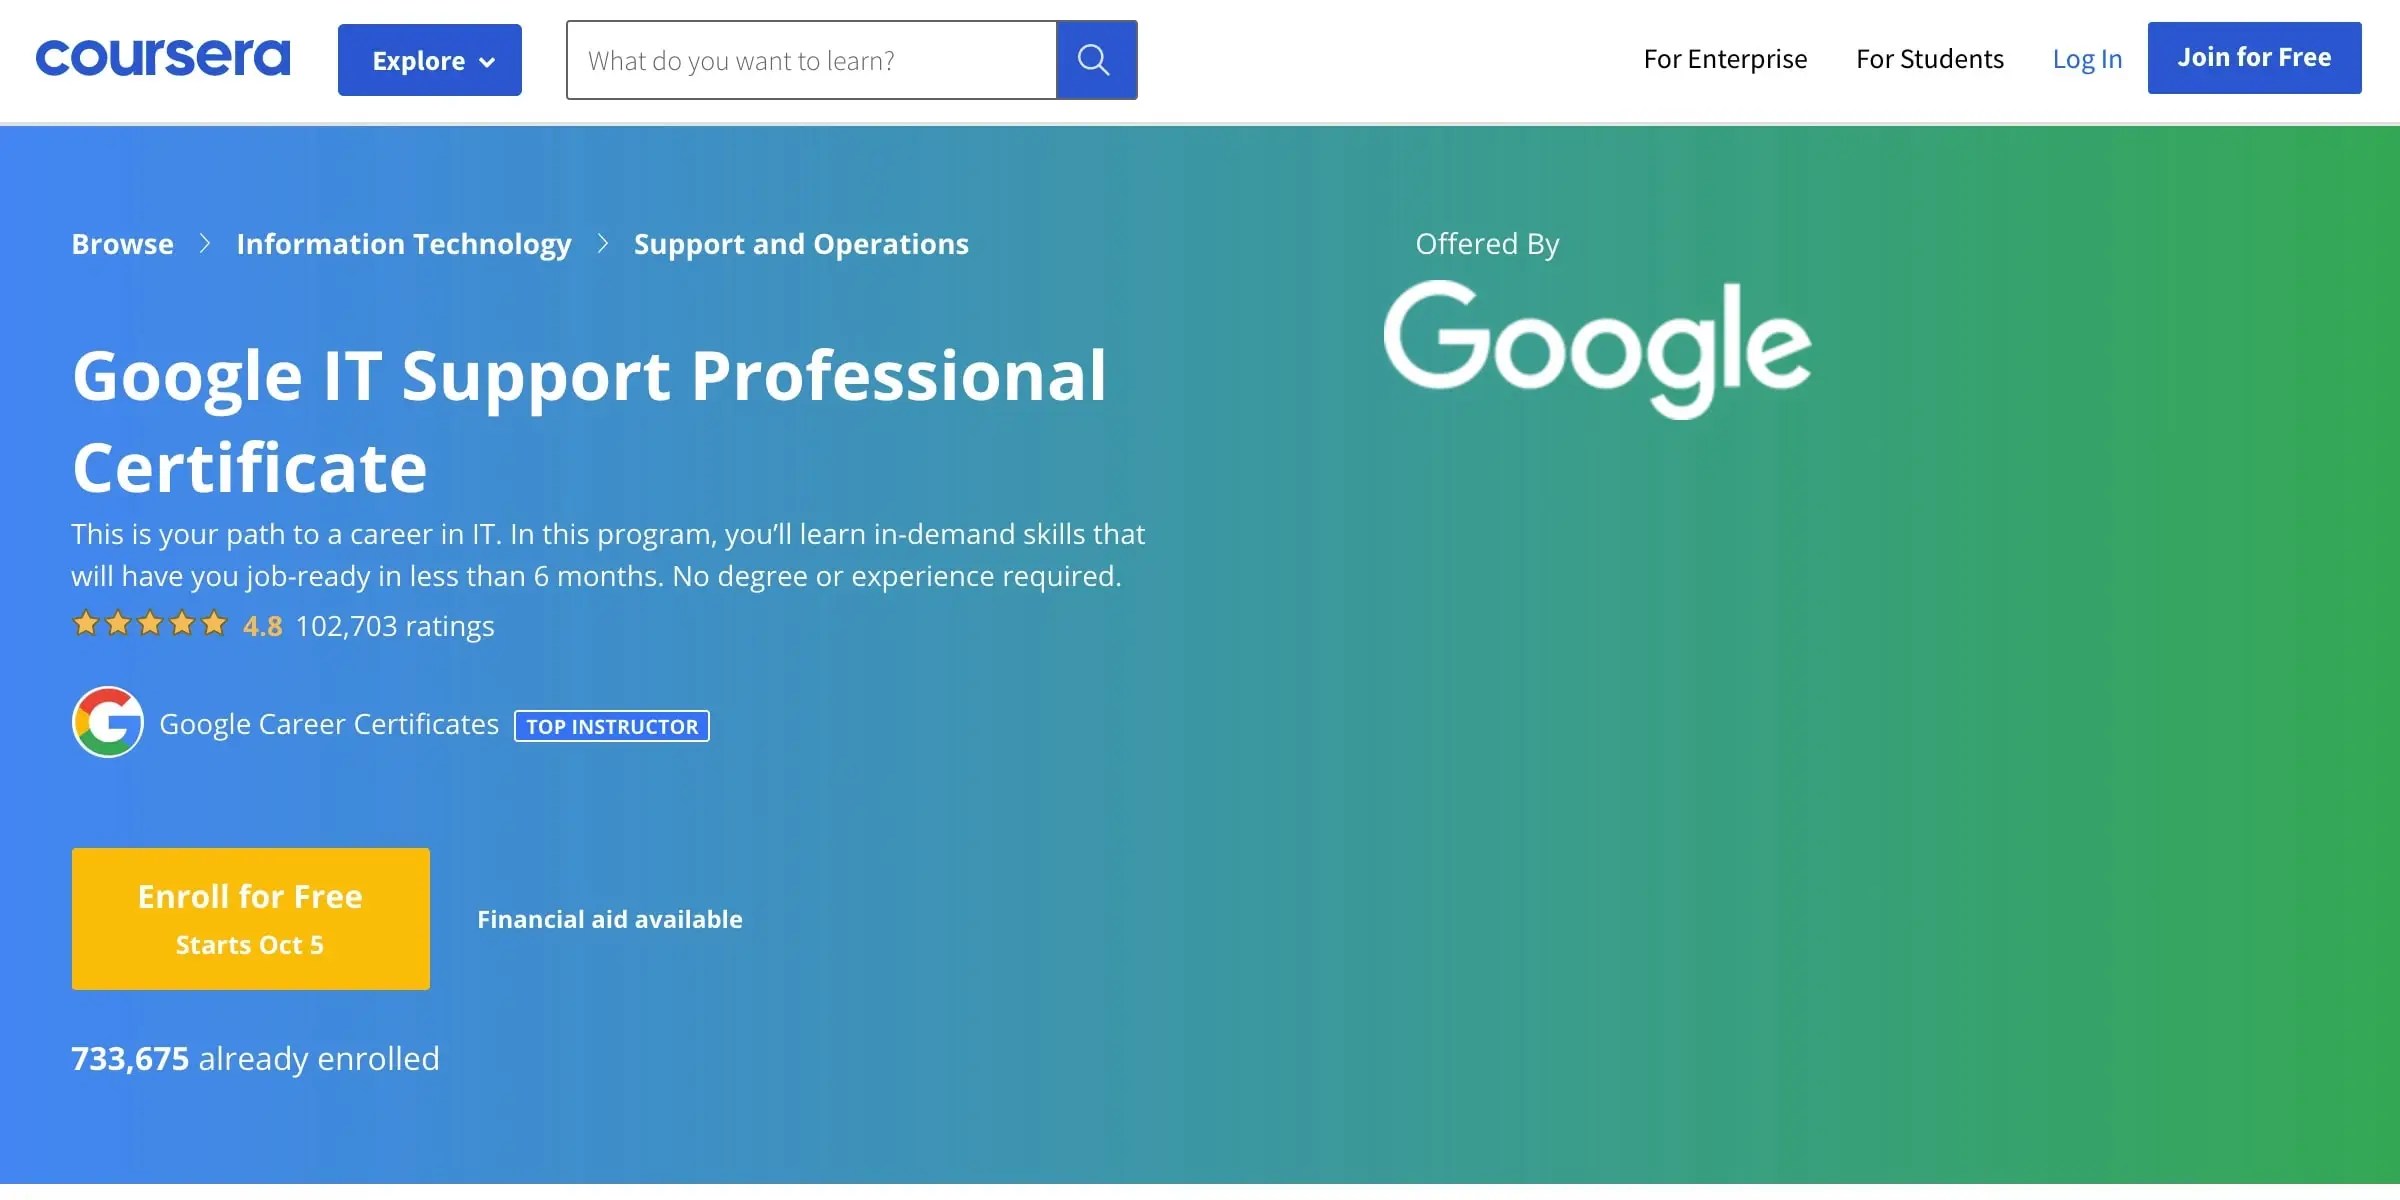Screen dimensions: 2400x1200
Task: Open the For Enterprise menu item
Action: [1724, 59]
